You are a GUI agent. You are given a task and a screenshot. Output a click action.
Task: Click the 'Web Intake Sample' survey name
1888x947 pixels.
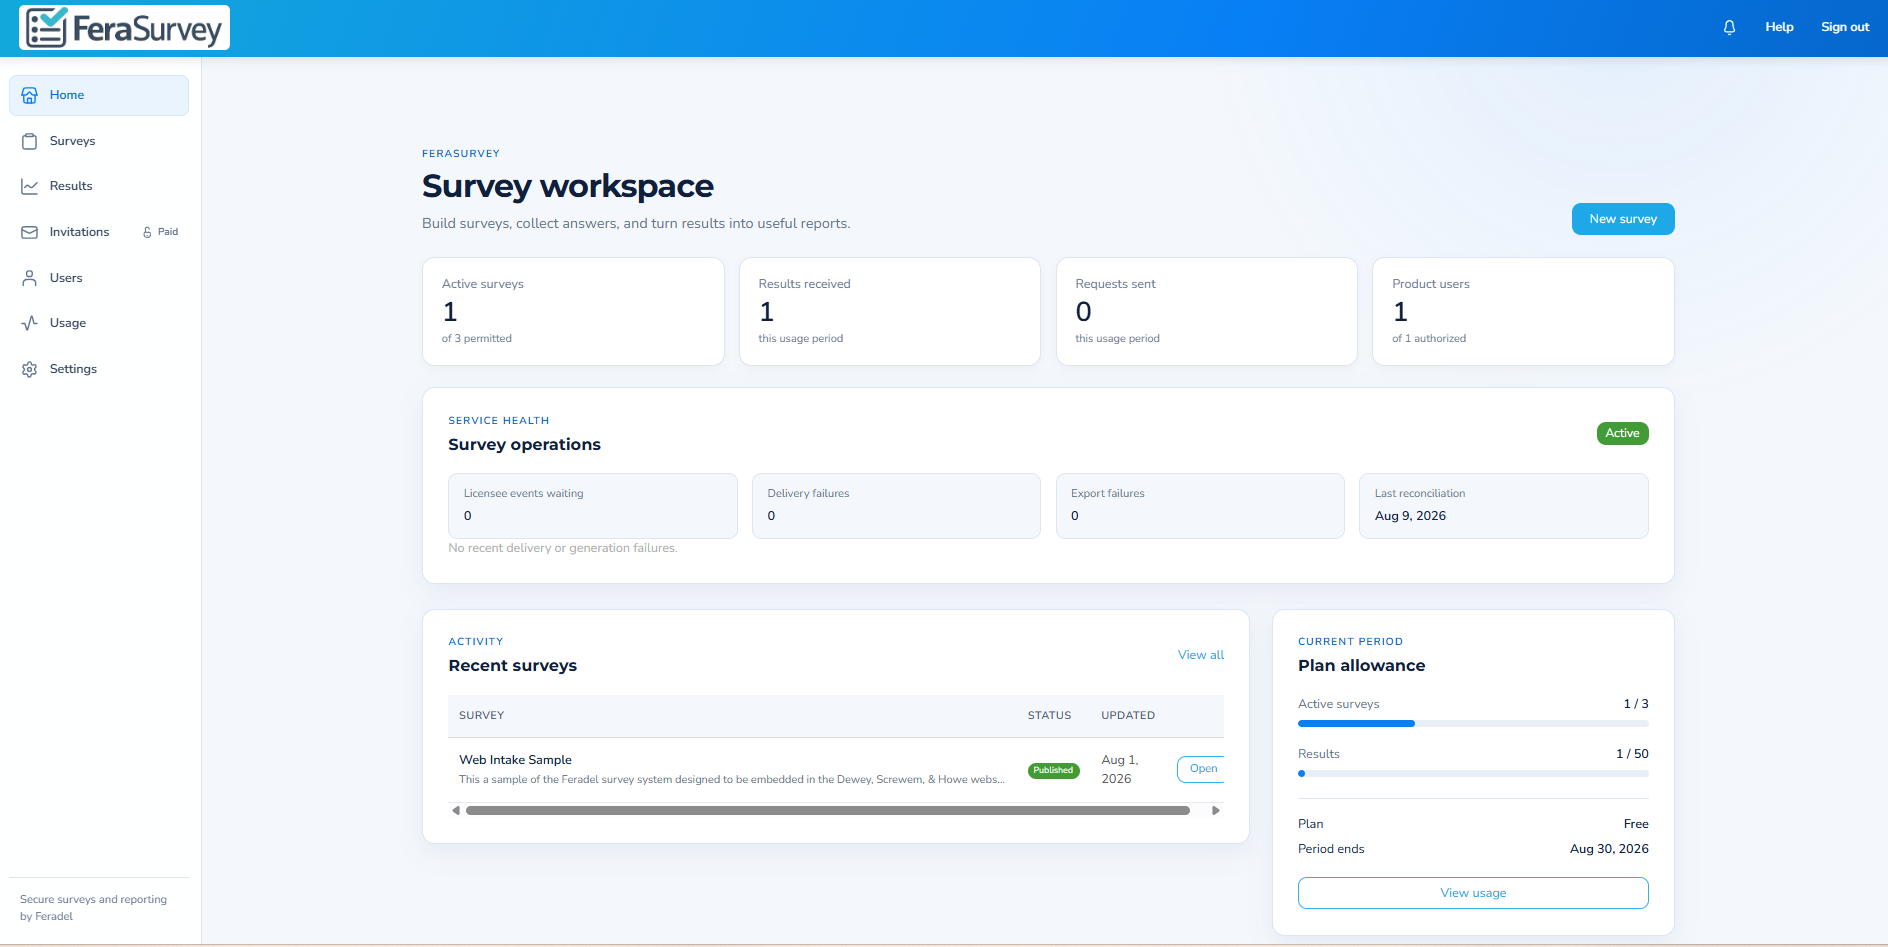[x=515, y=760]
